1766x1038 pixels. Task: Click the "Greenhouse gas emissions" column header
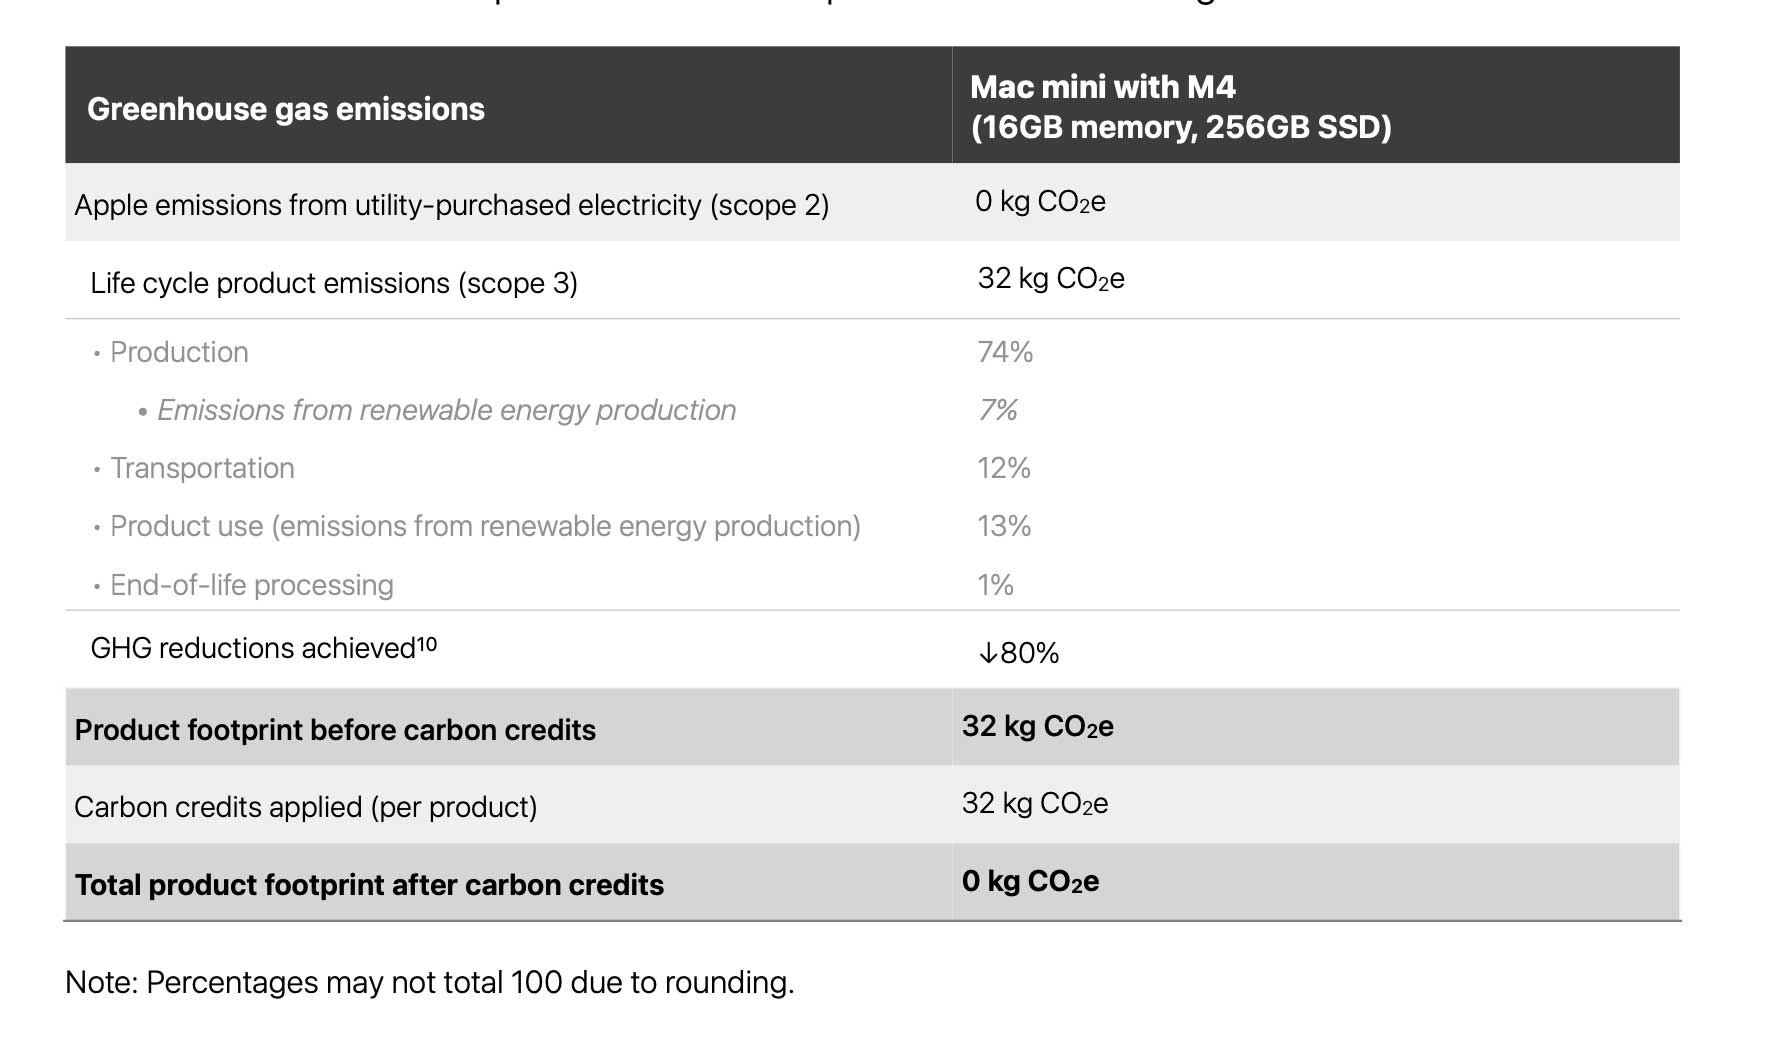click(286, 109)
